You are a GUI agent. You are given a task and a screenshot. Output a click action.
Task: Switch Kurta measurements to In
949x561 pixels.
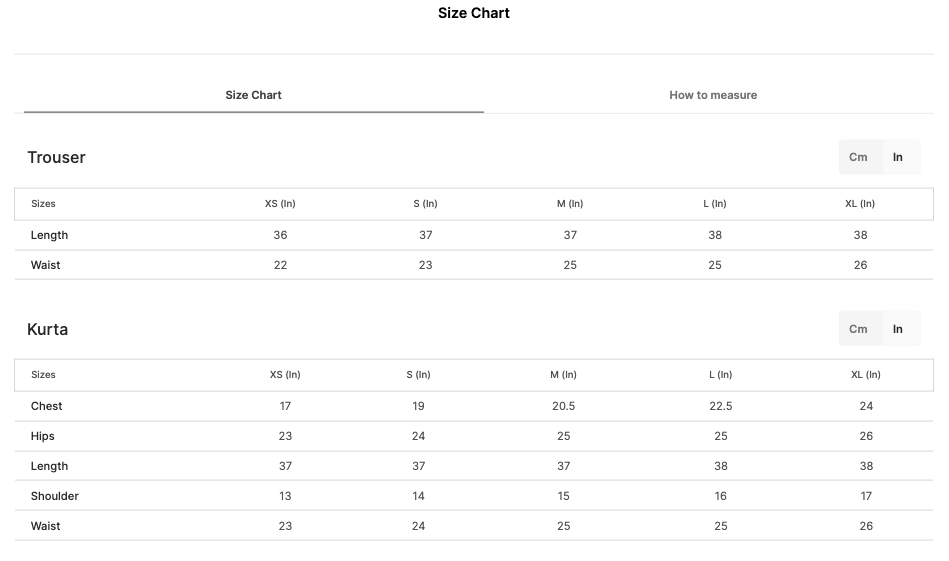898,329
